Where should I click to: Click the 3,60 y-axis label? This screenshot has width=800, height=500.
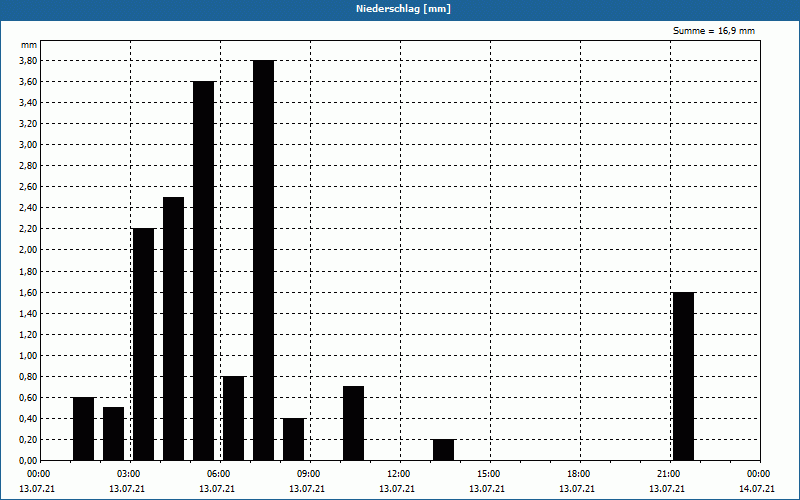tap(29, 82)
